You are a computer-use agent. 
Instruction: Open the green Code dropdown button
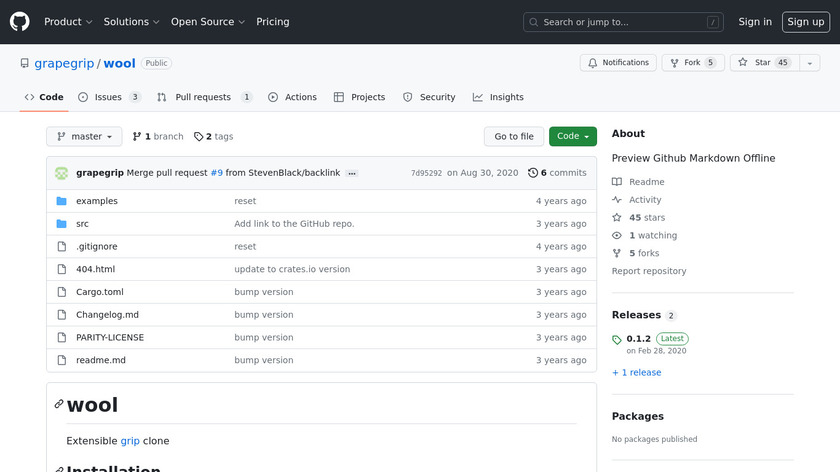(x=573, y=137)
